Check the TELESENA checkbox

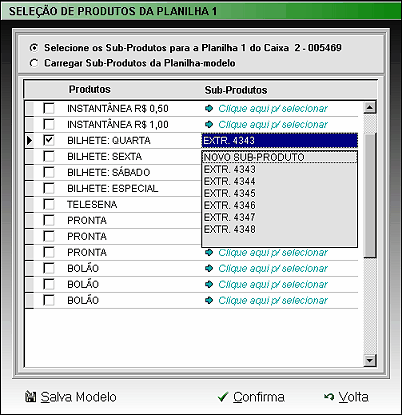(x=49, y=204)
